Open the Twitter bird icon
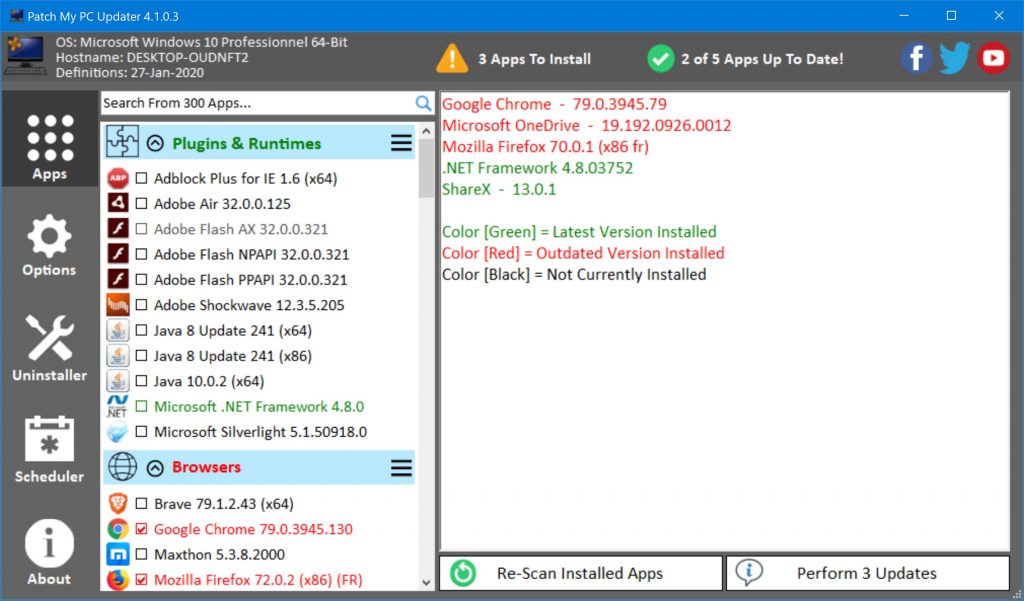The image size is (1024, 601). point(954,58)
